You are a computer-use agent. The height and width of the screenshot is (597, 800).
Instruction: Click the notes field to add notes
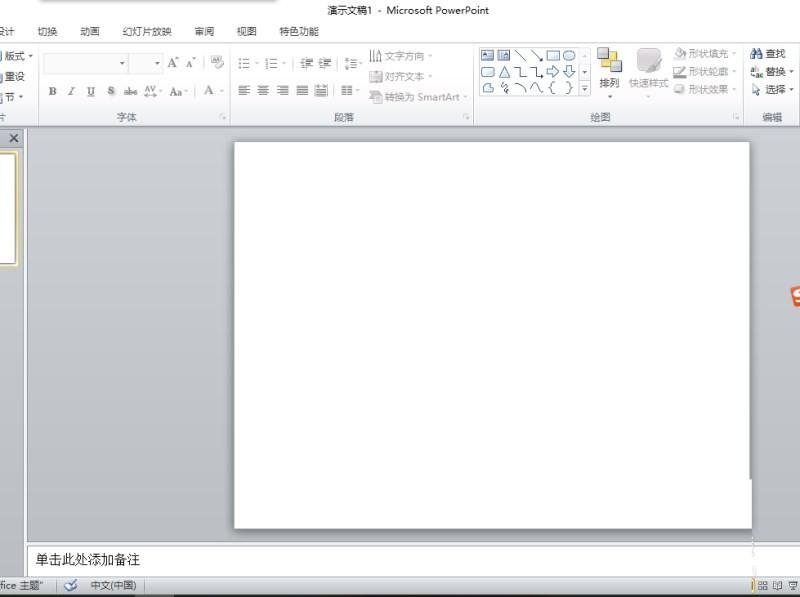click(x=400, y=560)
